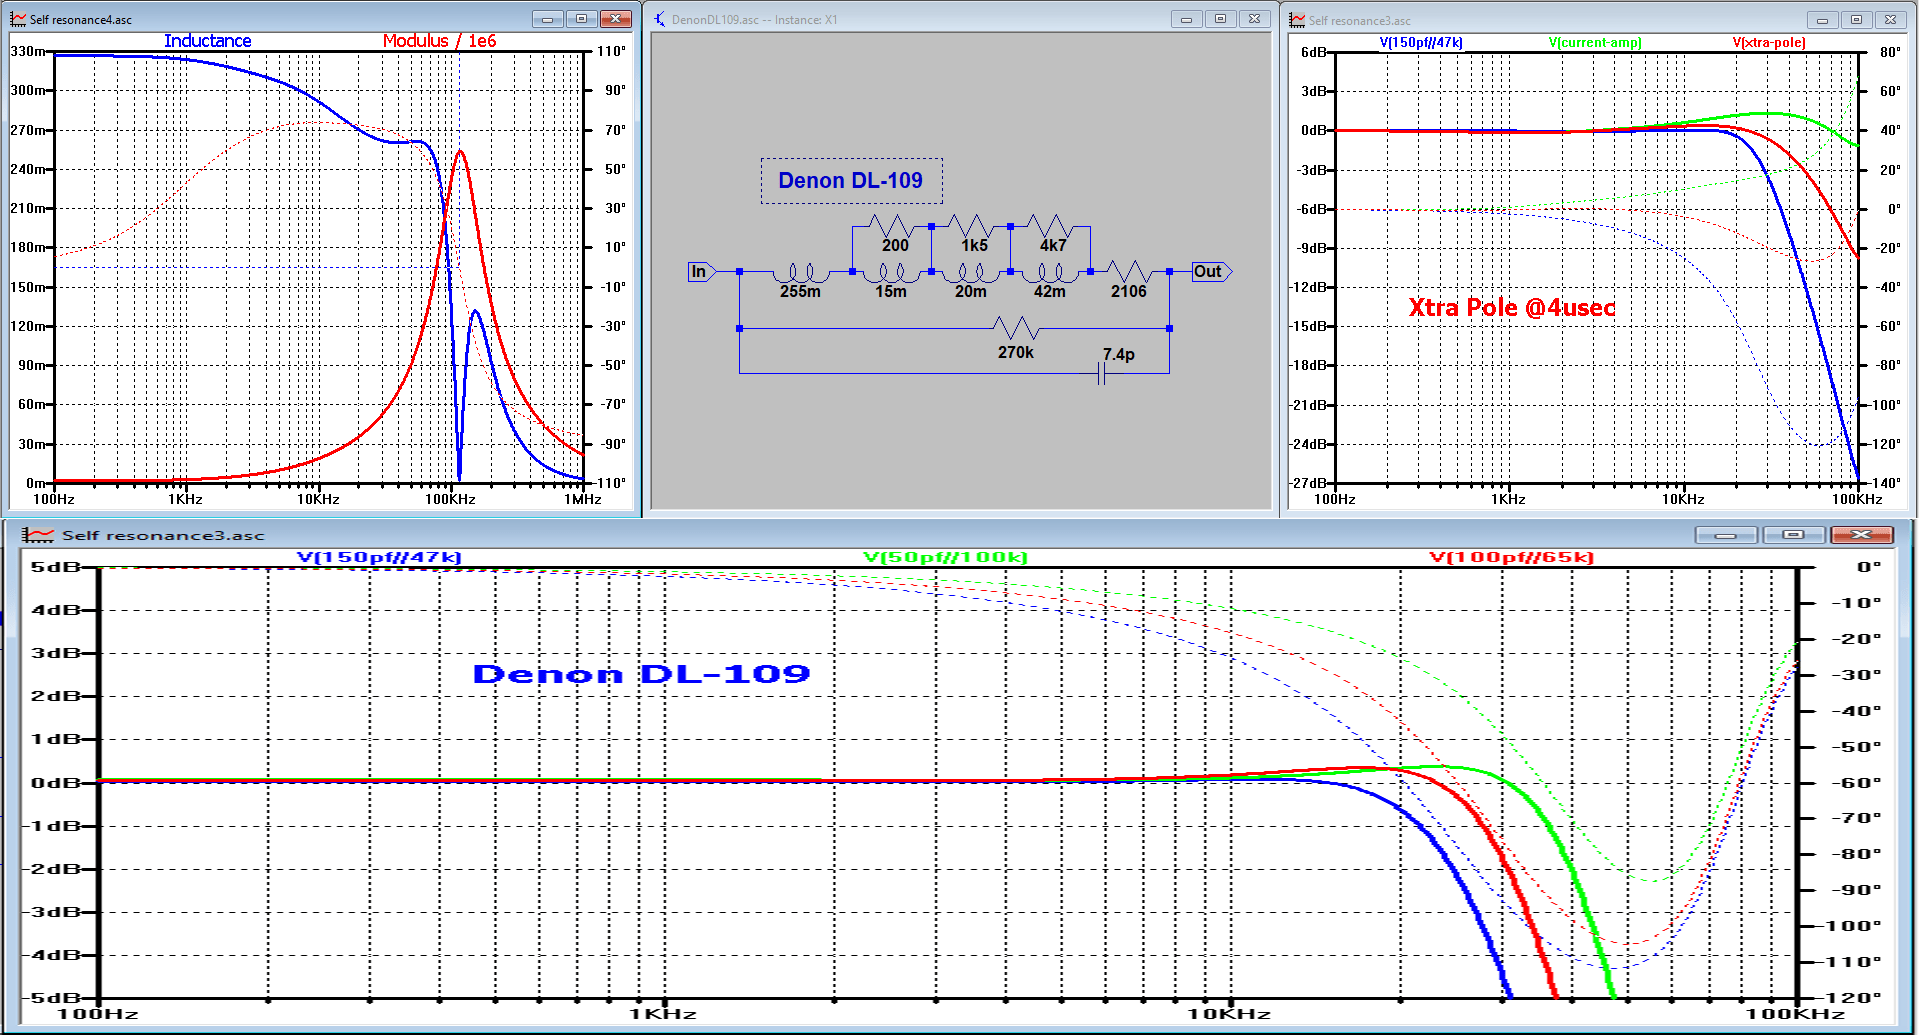Viewport: 1920px width, 1036px height.
Task: Click the V(50pf//100k) trace label
Action: 945,557
